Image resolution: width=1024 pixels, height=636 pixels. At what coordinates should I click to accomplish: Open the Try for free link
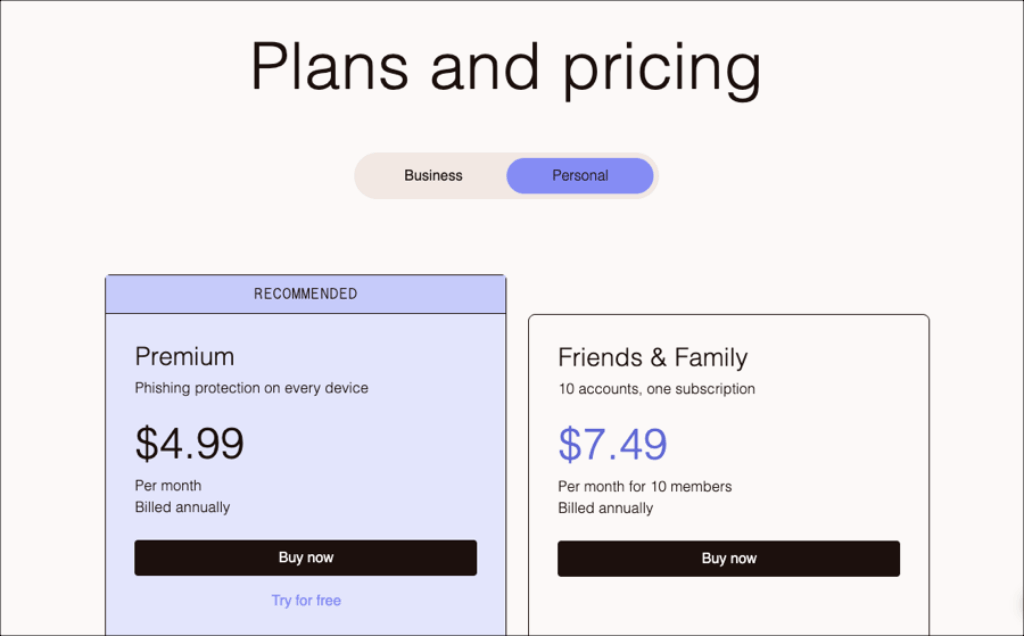306,600
